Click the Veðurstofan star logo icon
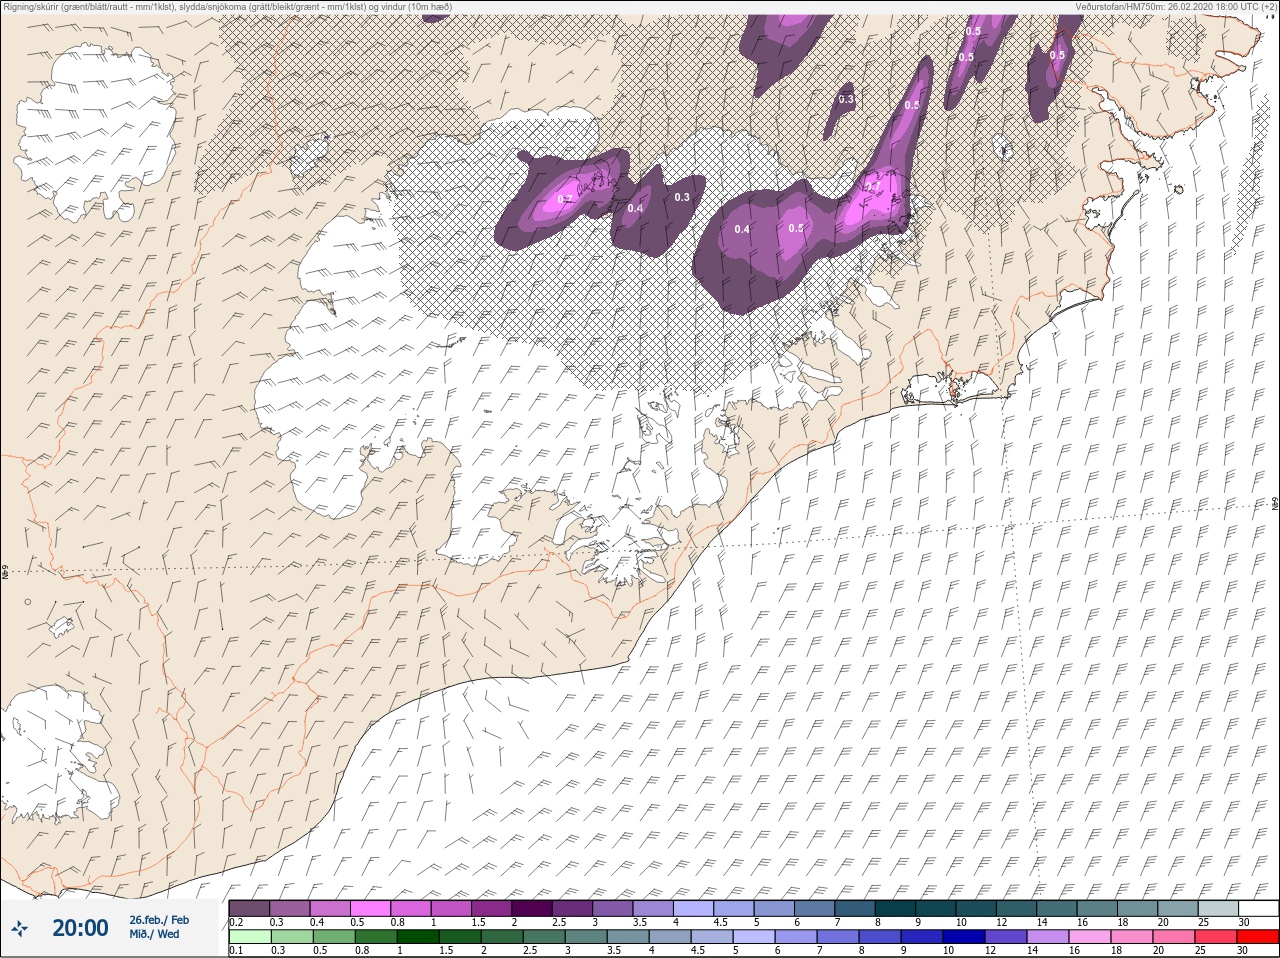Viewport: 1280px width, 958px height. (x=20, y=929)
